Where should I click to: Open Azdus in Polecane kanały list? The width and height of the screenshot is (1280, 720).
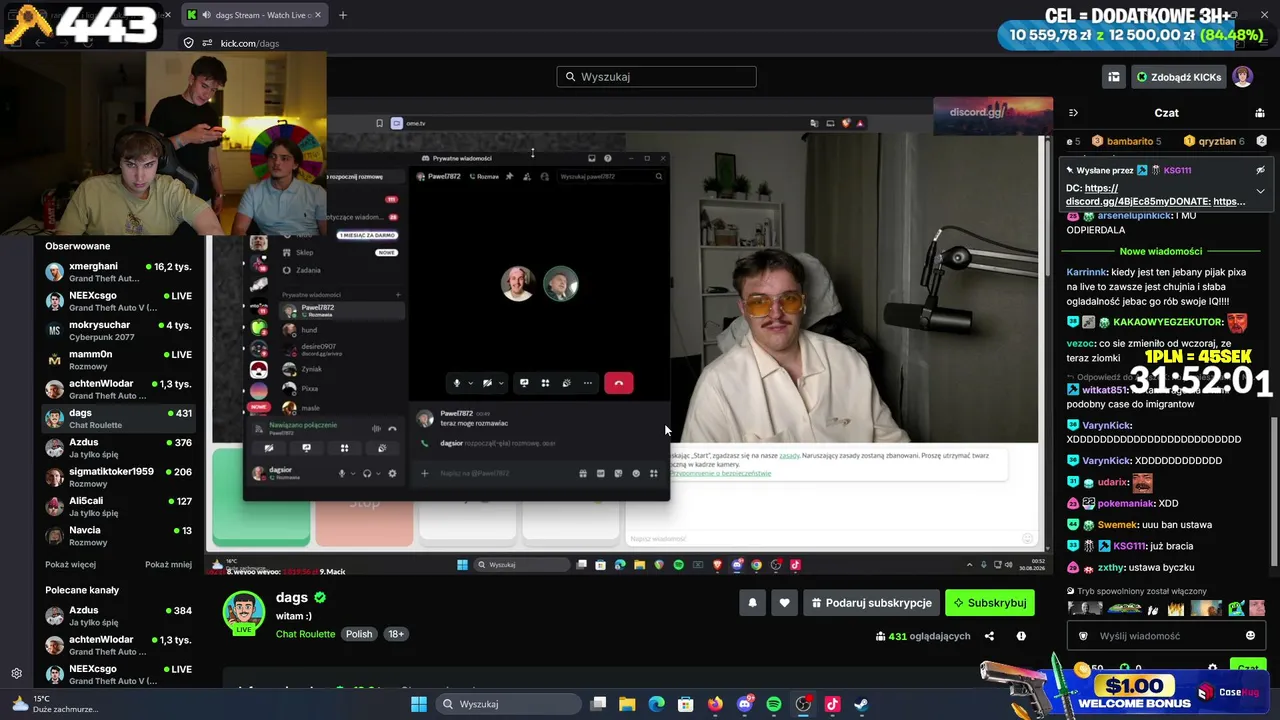tap(118, 615)
